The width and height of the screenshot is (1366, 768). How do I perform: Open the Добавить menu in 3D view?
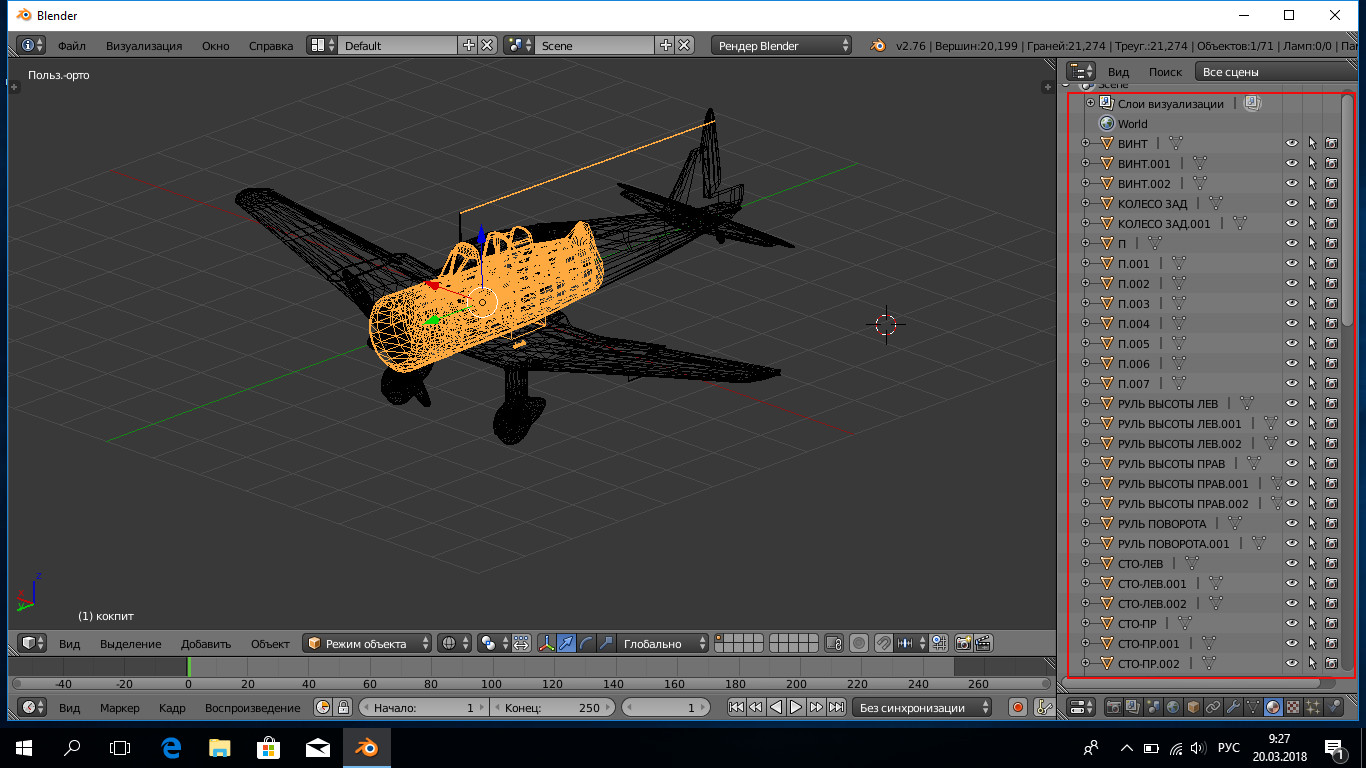pos(205,644)
